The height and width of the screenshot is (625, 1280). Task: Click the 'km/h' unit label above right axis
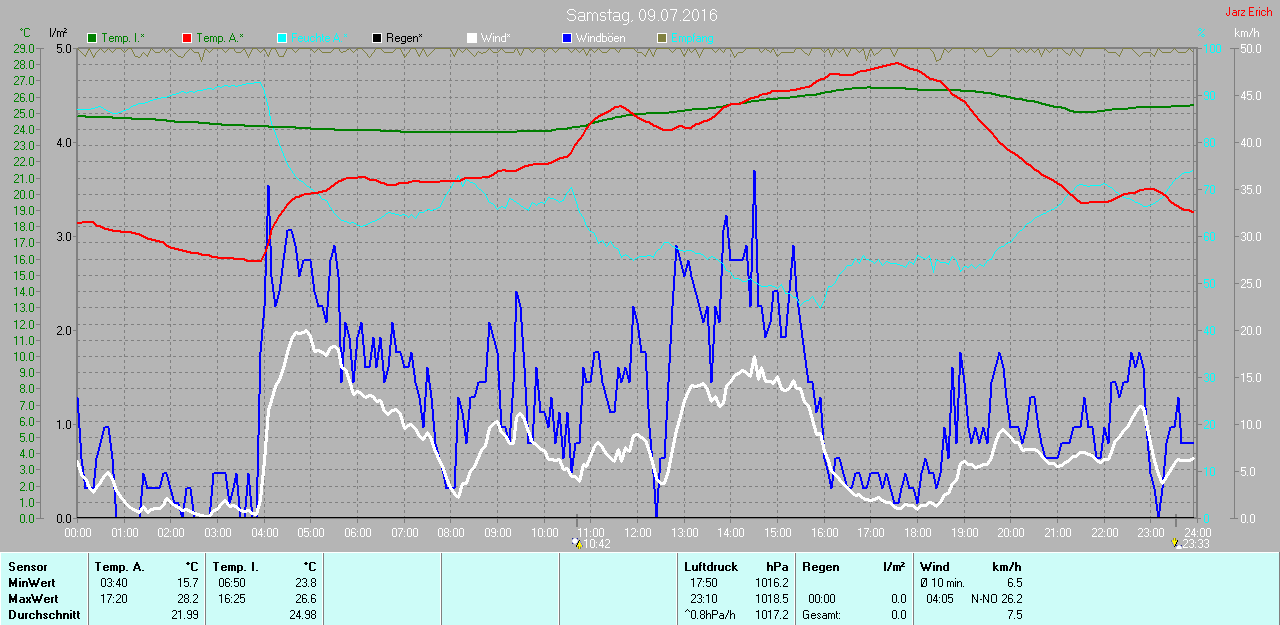coord(1246,33)
